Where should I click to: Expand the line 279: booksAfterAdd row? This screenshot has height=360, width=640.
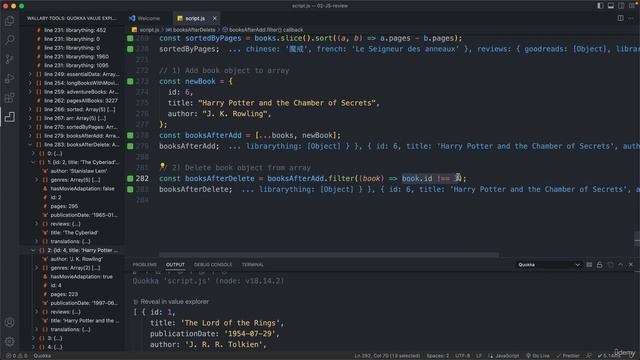[30, 136]
